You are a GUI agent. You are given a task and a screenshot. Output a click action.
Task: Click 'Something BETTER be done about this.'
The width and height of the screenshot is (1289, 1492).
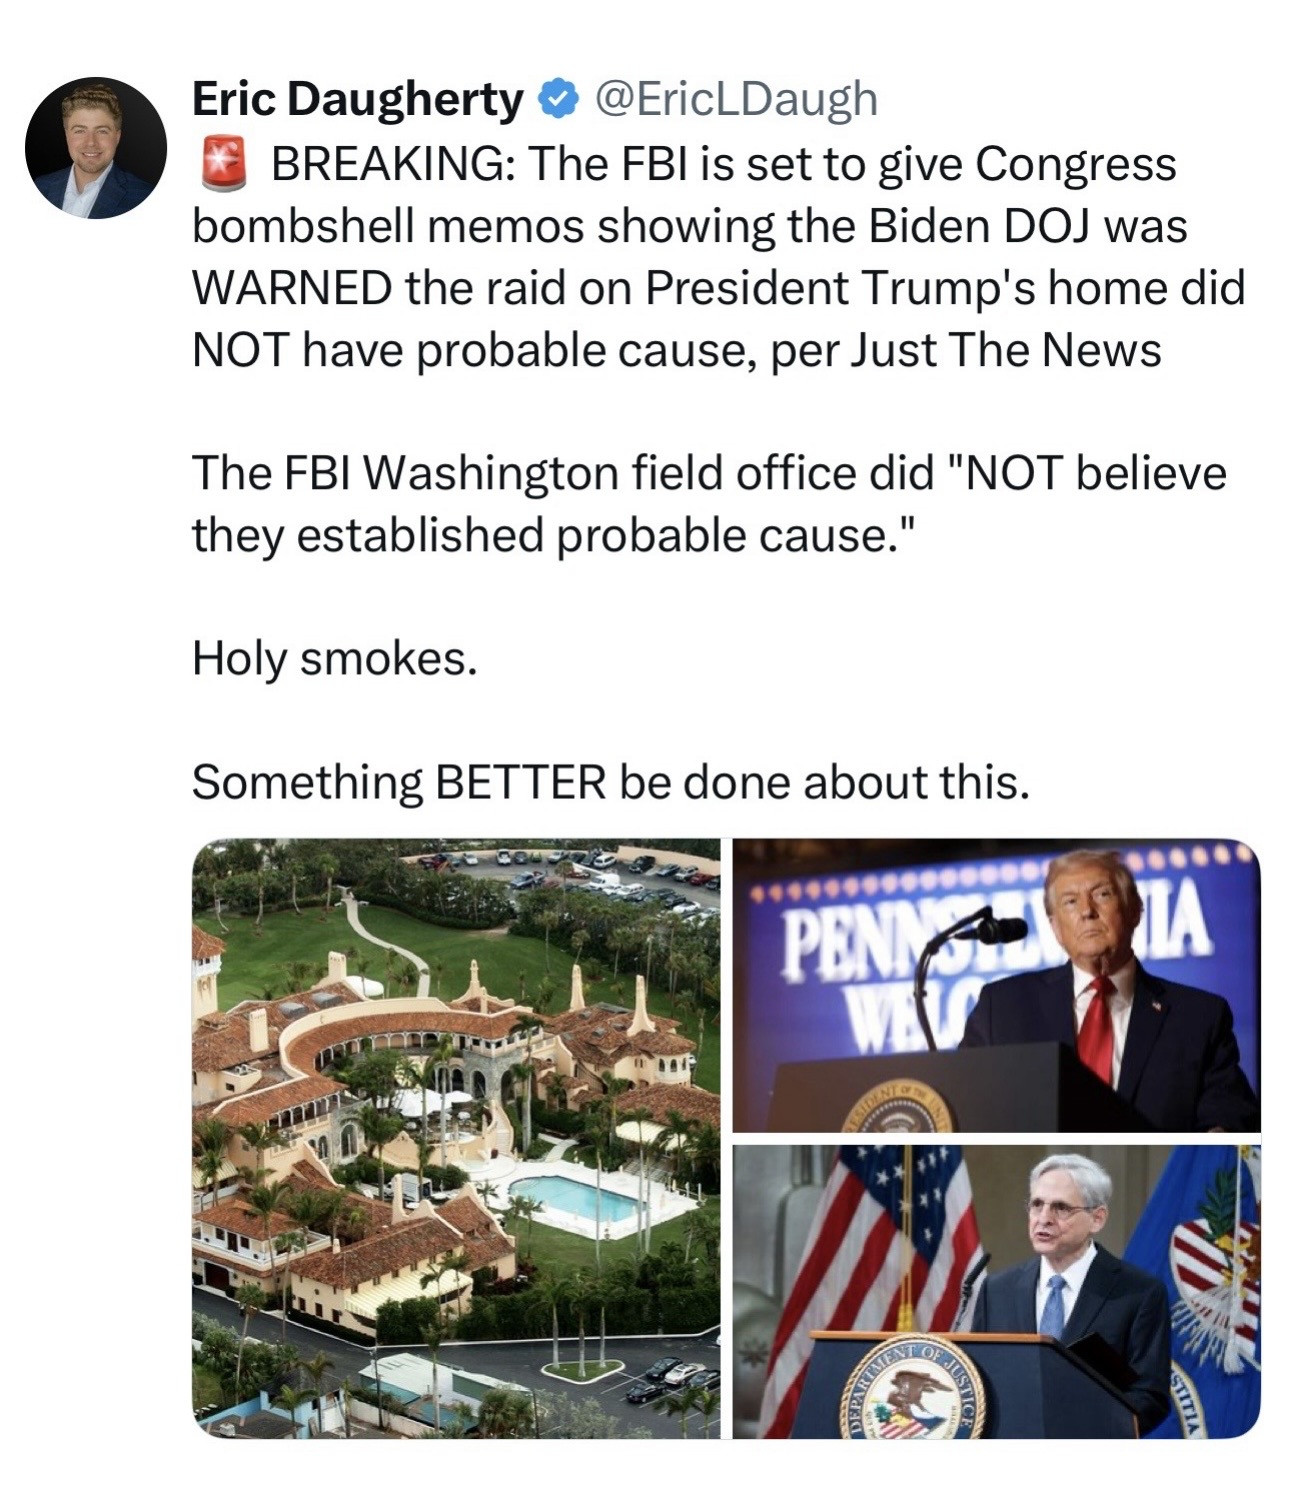(610, 782)
